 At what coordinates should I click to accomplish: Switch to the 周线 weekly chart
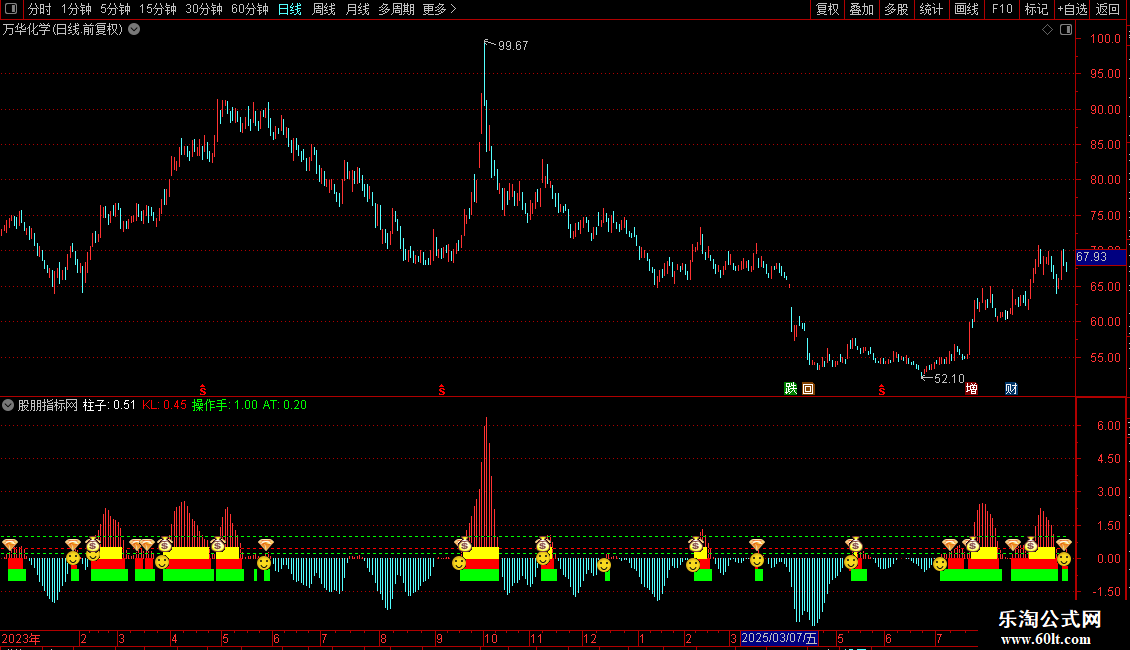pos(324,9)
